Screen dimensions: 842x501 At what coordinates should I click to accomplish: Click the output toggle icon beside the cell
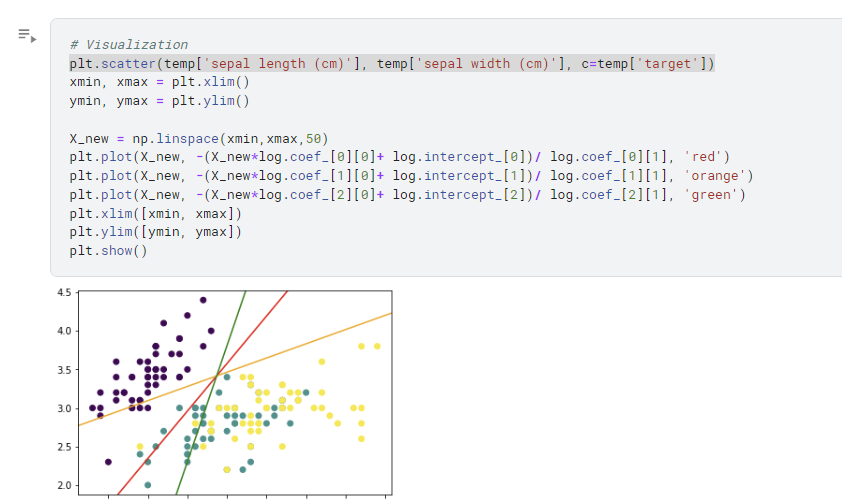pyautogui.click(x=27, y=36)
